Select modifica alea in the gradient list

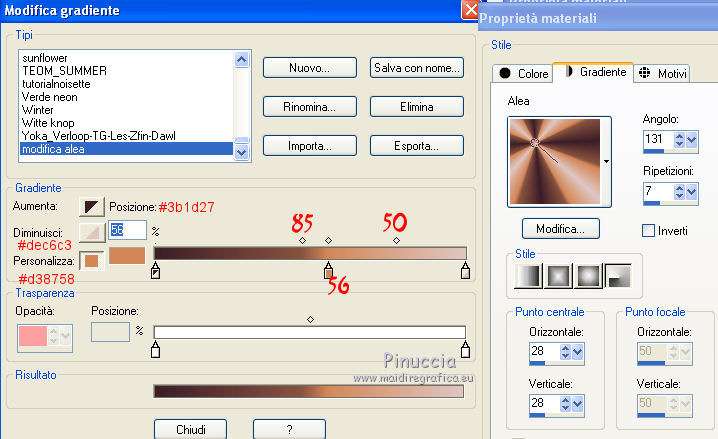(126, 149)
